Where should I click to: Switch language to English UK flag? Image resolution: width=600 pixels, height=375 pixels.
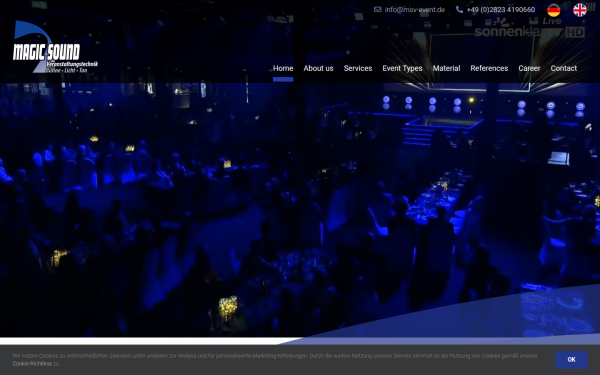(x=580, y=10)
